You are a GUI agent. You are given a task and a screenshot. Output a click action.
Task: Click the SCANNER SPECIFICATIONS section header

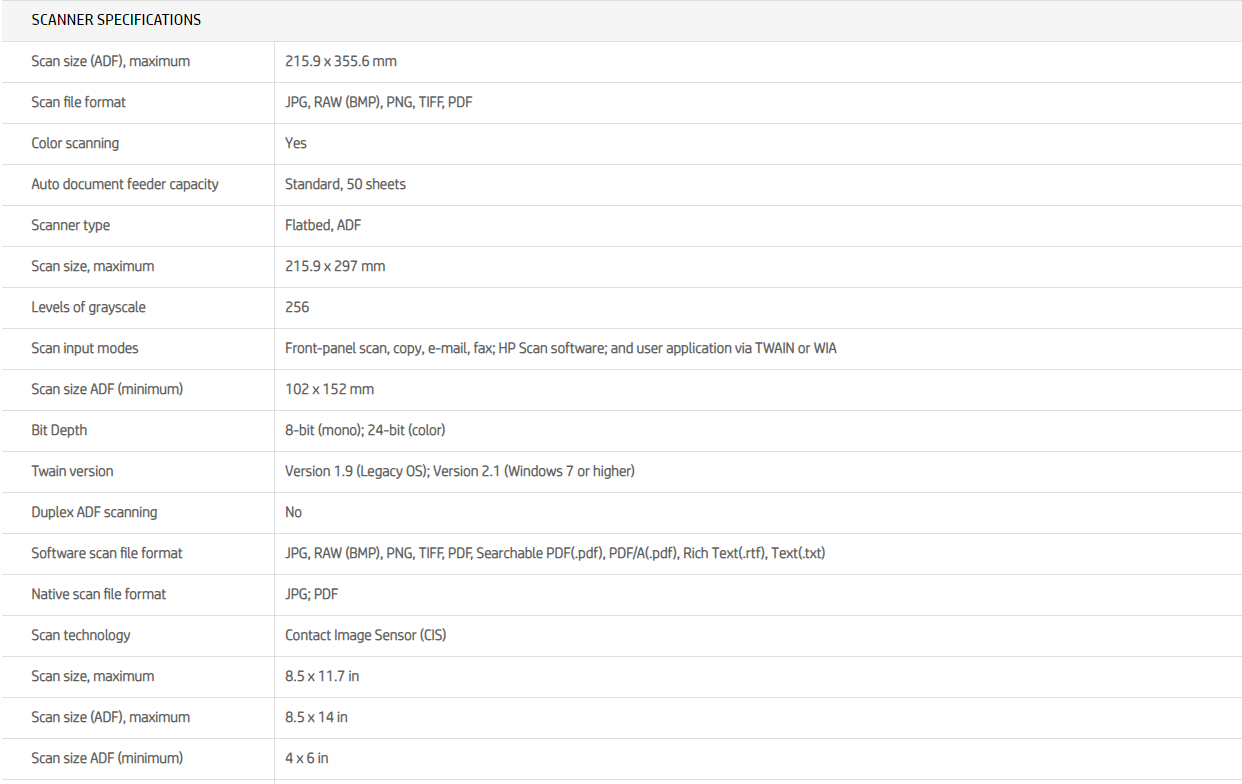116,20
